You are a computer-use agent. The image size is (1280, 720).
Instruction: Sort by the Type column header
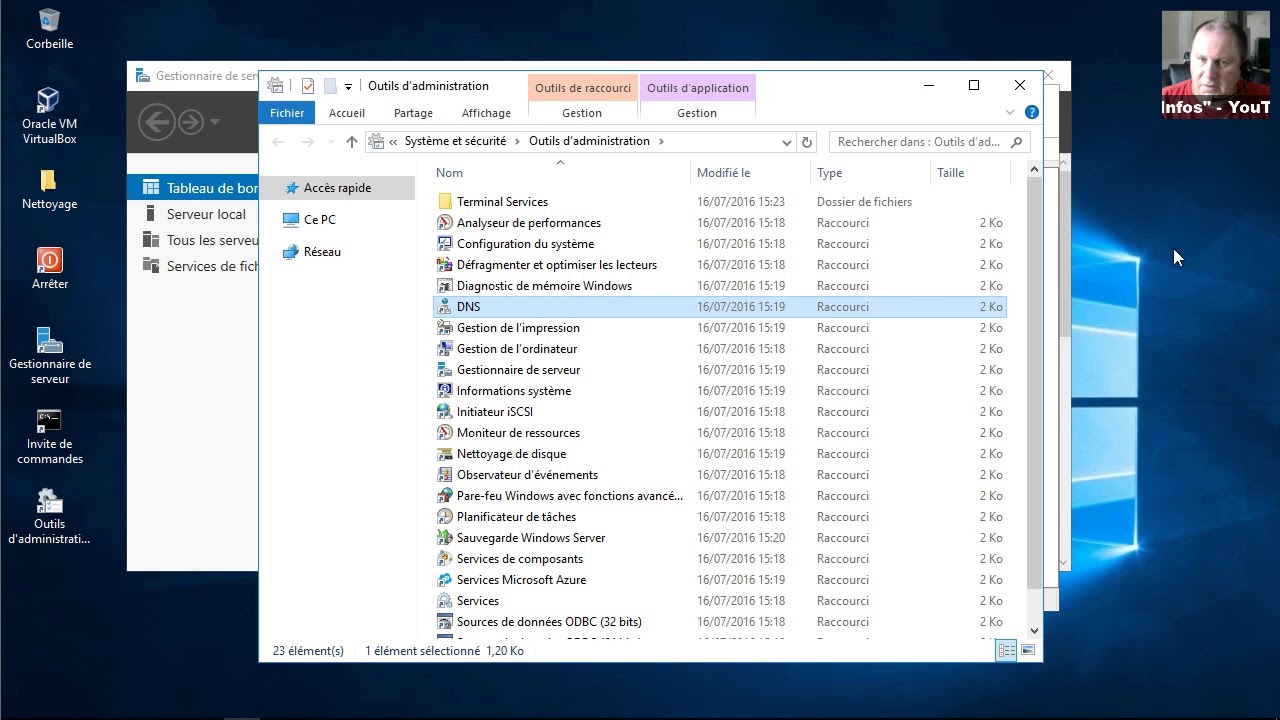(x=870, y=173)
